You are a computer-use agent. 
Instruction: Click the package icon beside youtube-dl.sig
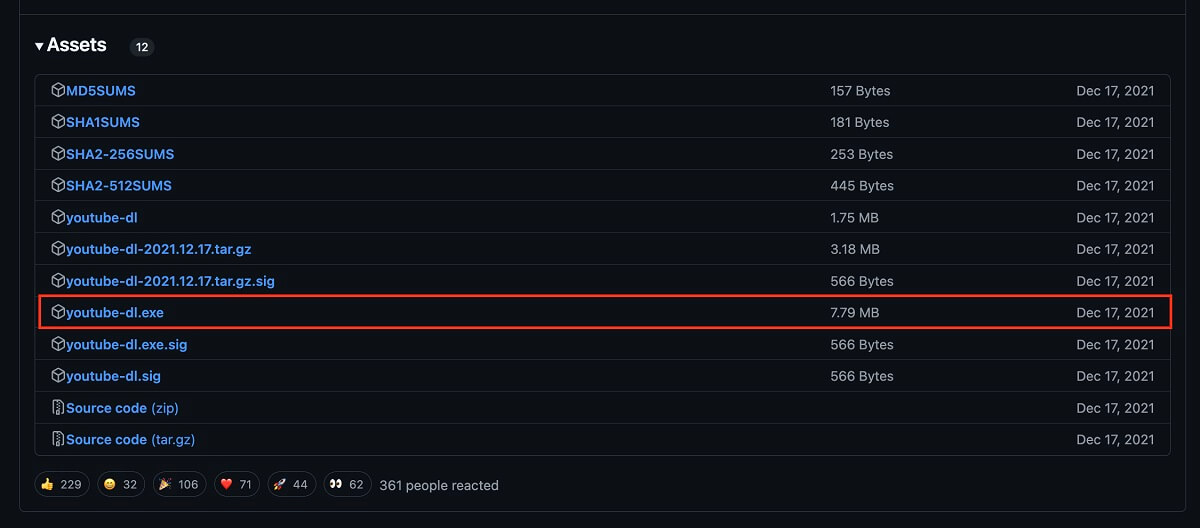pyautogui.click(x=58, y=376)
